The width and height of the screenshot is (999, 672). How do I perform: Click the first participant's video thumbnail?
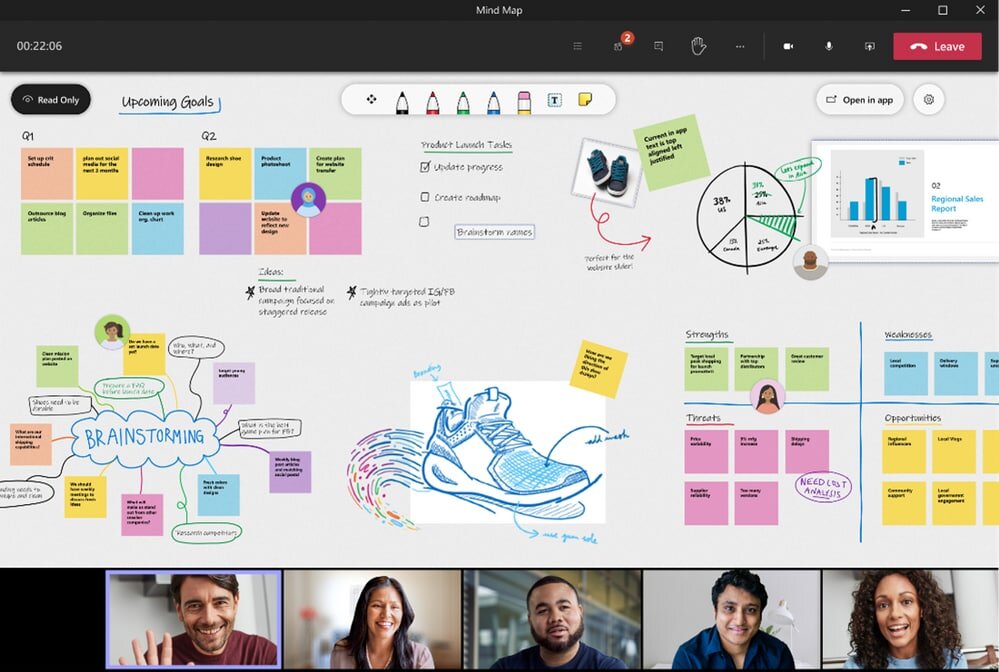coord(193,618)
